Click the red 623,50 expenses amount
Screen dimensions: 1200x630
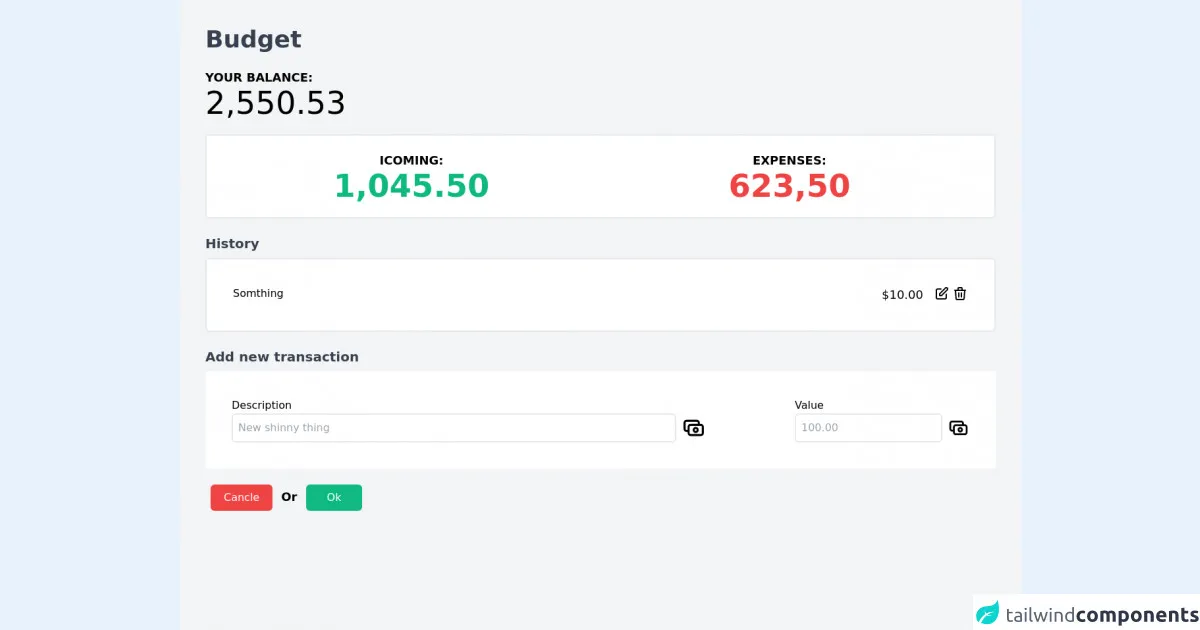[789, 186]
